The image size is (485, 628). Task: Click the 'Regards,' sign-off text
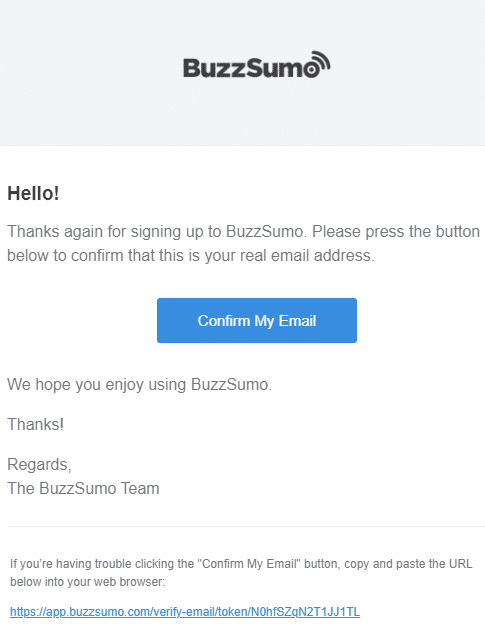[39, 465]
